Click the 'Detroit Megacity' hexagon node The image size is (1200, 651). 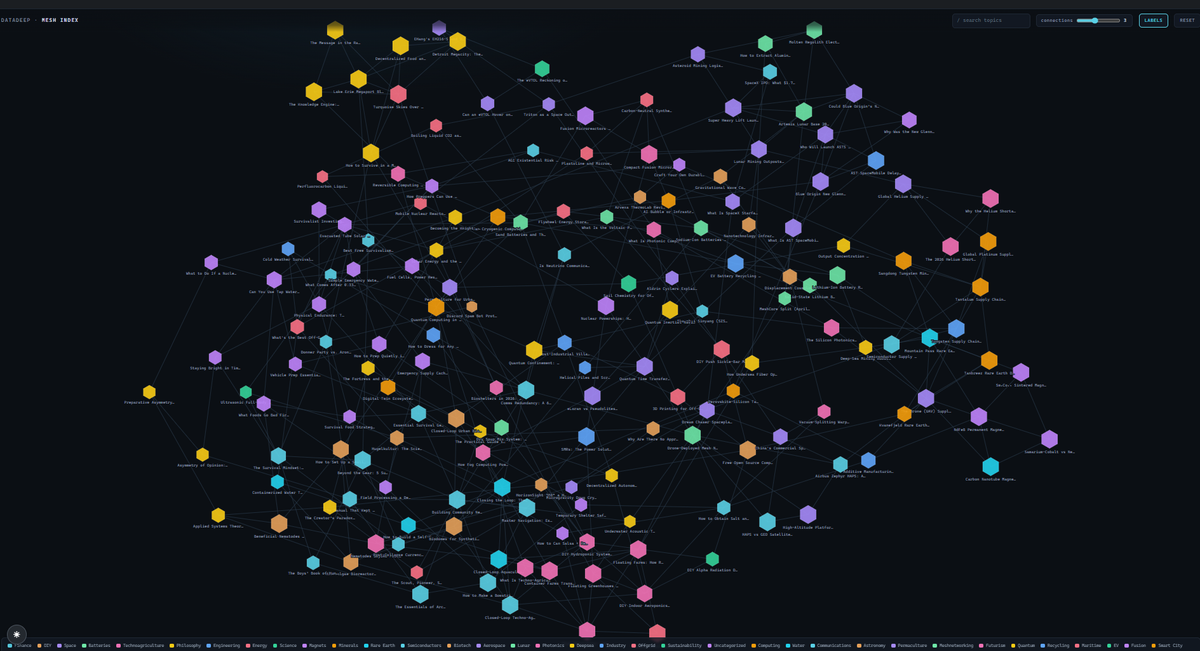(457, 42)
